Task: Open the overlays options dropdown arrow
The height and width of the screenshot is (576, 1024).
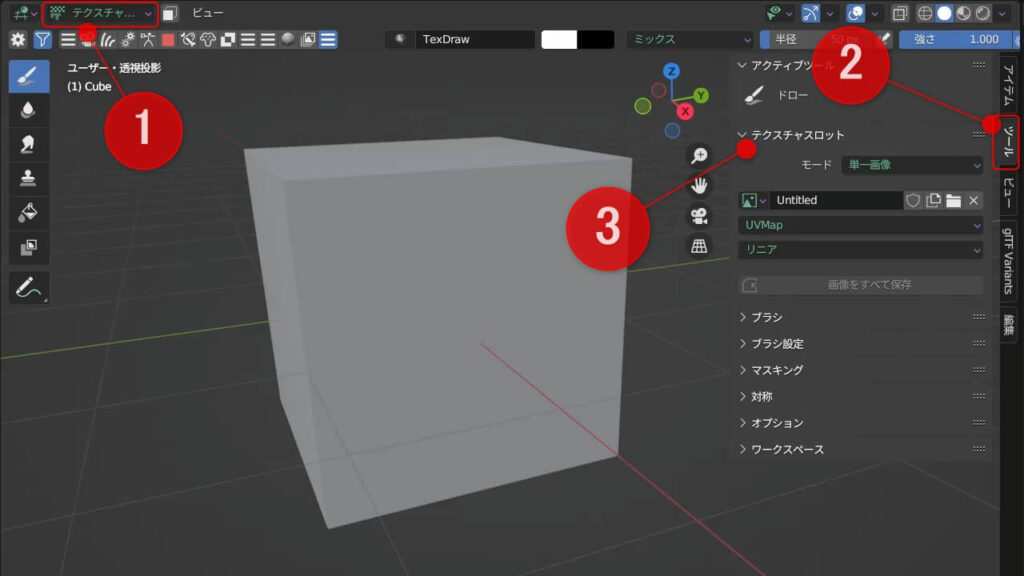Action: (x=874, y=13)
